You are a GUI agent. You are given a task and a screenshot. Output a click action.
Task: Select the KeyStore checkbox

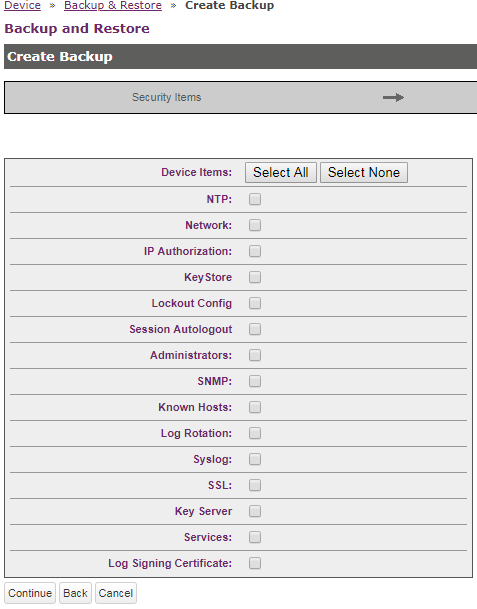(255, 277)
